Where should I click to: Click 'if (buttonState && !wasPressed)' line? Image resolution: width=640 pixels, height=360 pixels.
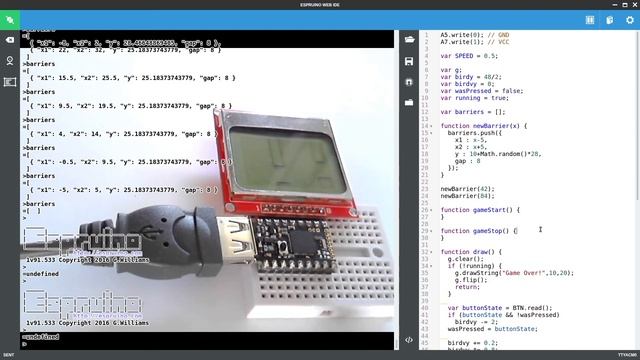503,315
